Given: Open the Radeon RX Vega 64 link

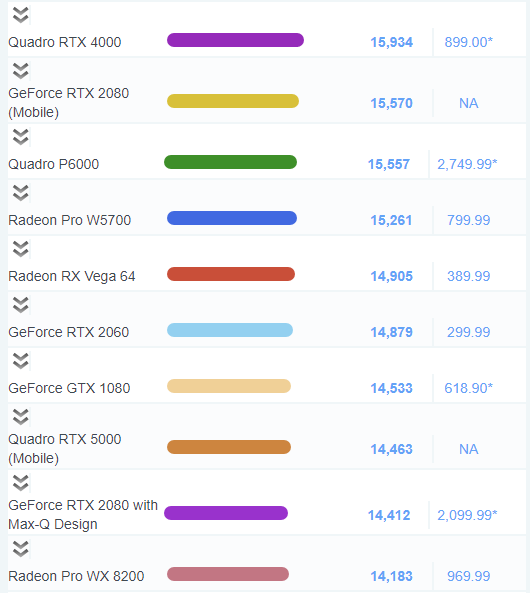Looking at the screenshot, I should tap(72, 276).
